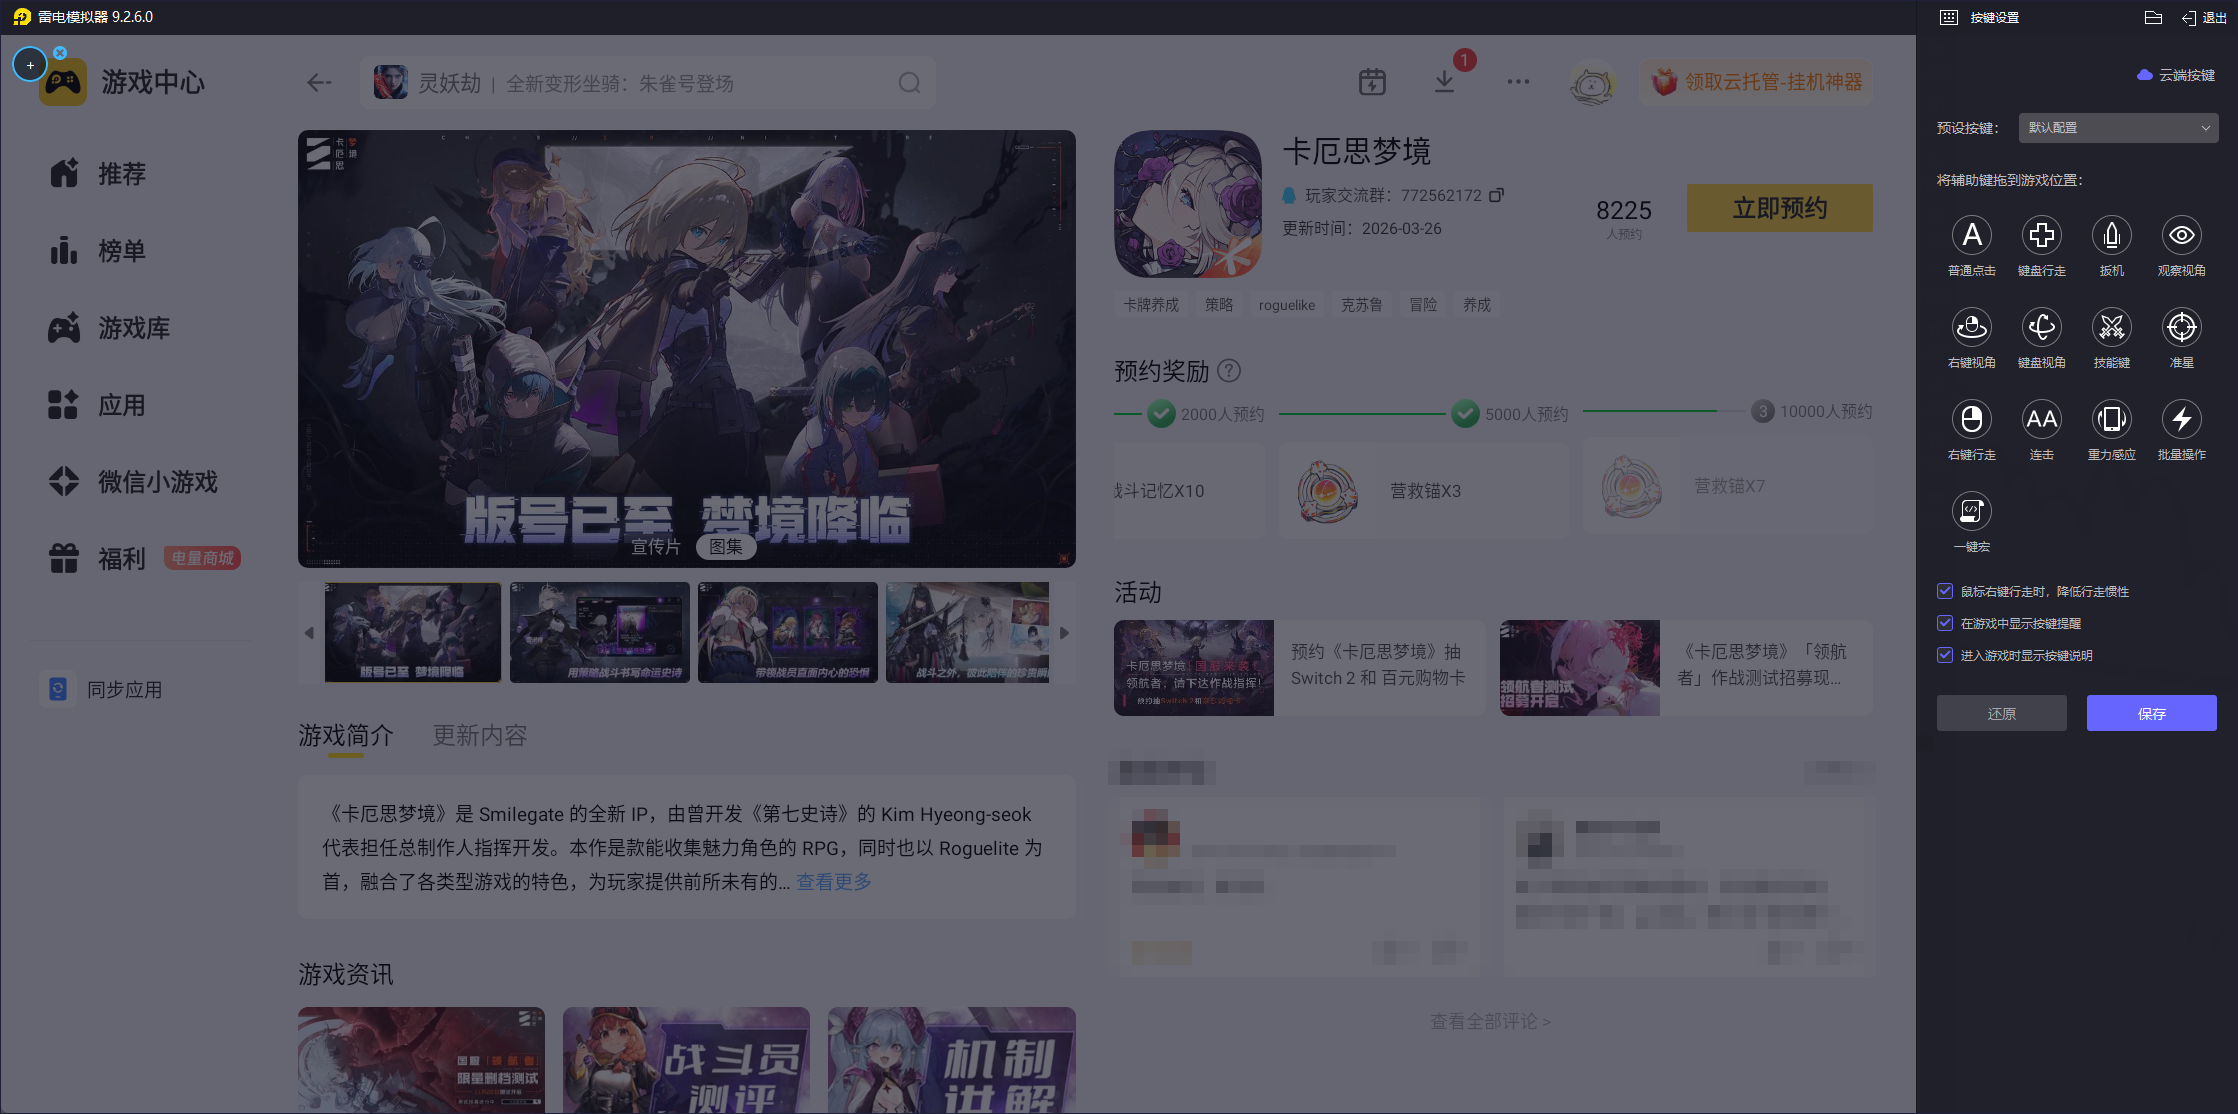
Task: Expand the 预设按键 默认配置 dropdown
Action: point(2117,128)
